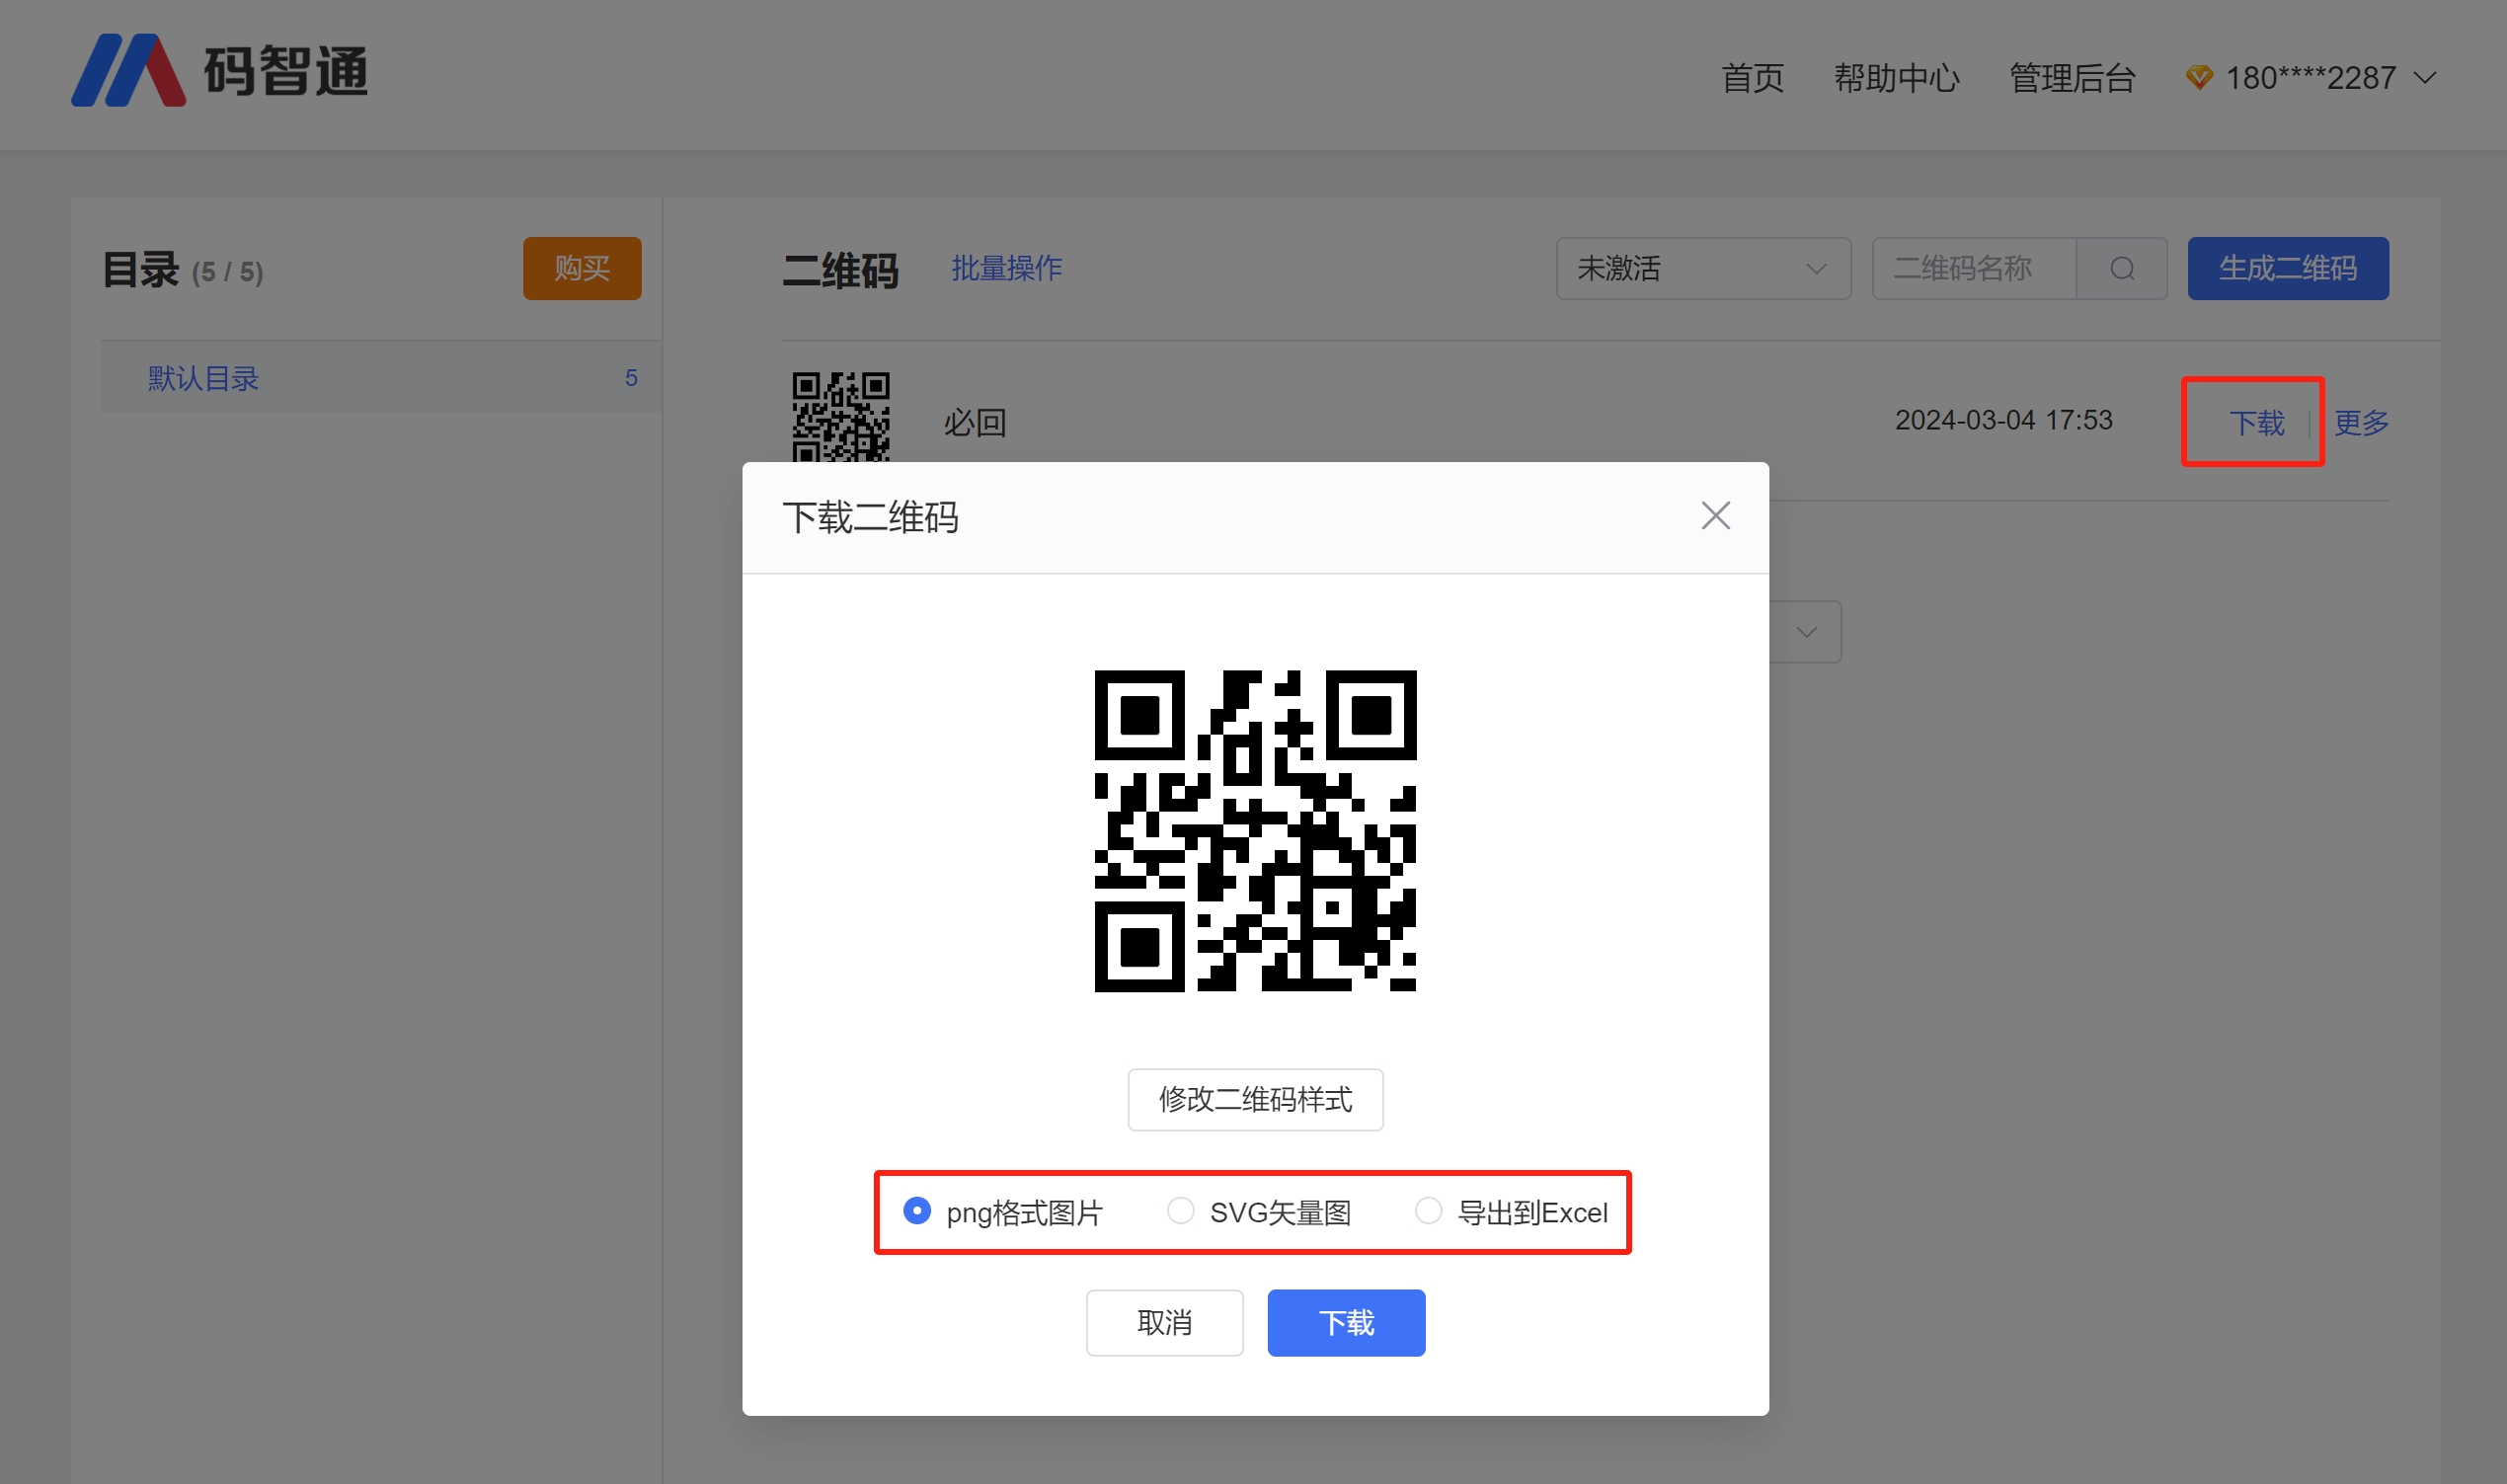Click 修改二维码样式 button
The height and width of the screenshot is (1484, 2507).
(x=1255, y=1099)
